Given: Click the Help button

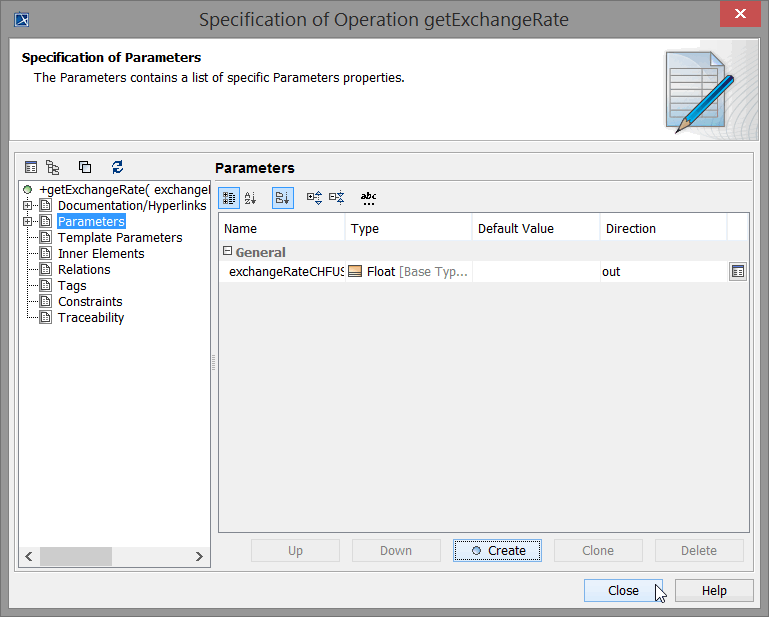Looking at the screenshot, I should pyautogui.click(x=714, y=591).
